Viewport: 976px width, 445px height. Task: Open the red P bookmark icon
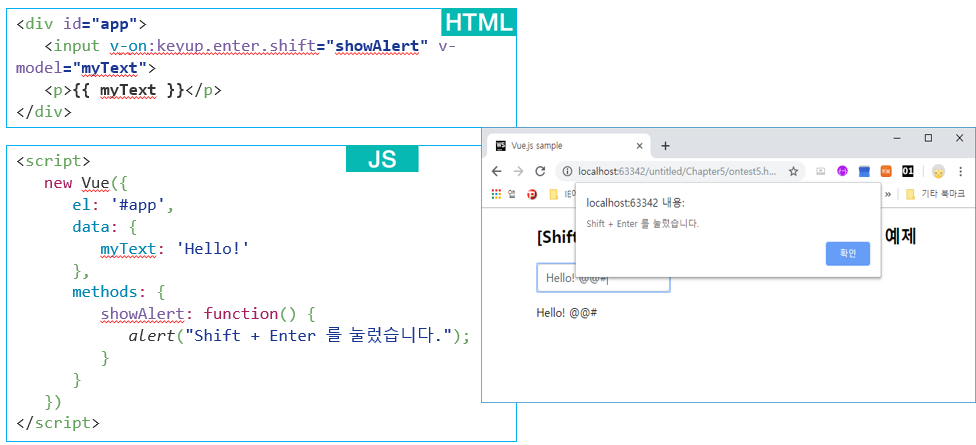tap(532, 194)
